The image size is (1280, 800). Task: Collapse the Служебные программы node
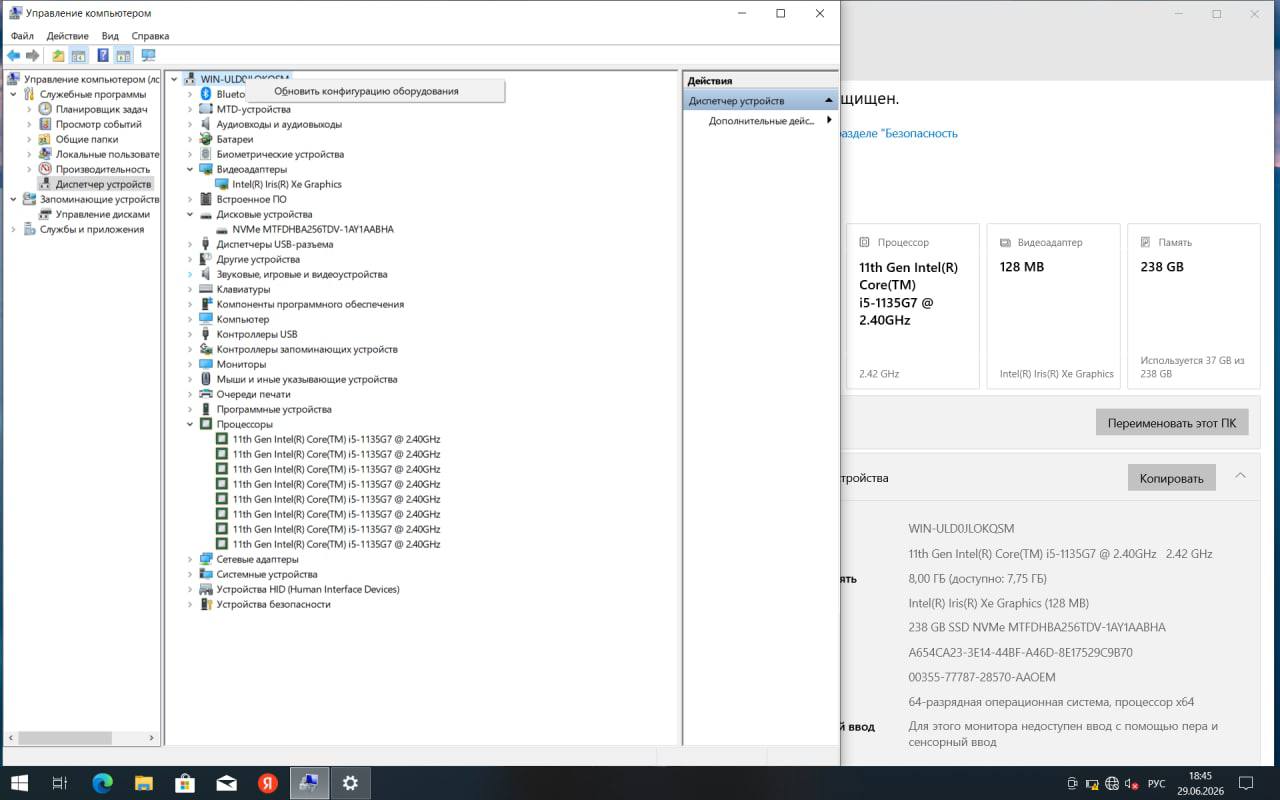[x=14, y=94]
